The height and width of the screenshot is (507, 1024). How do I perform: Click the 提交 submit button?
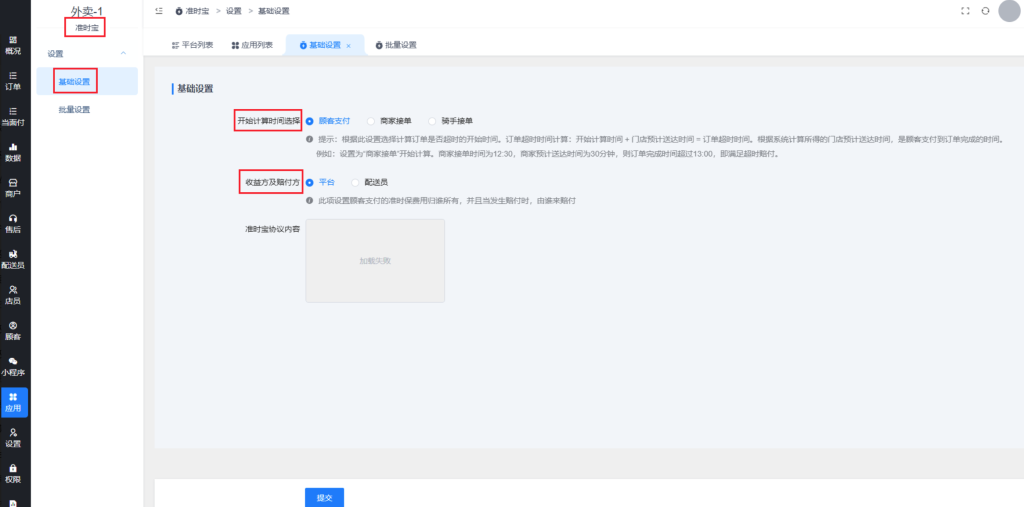323,496
